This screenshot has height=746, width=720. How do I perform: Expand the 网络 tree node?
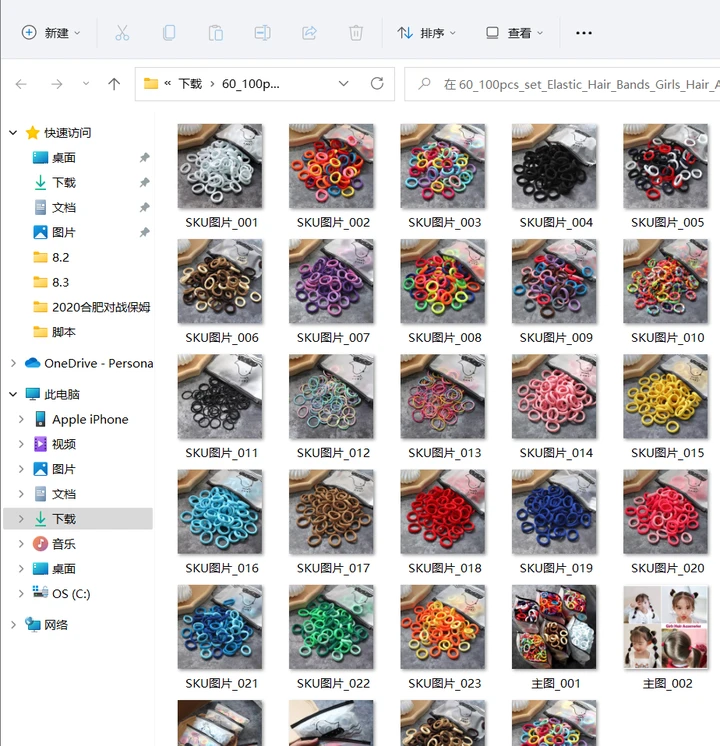[13, 625]
